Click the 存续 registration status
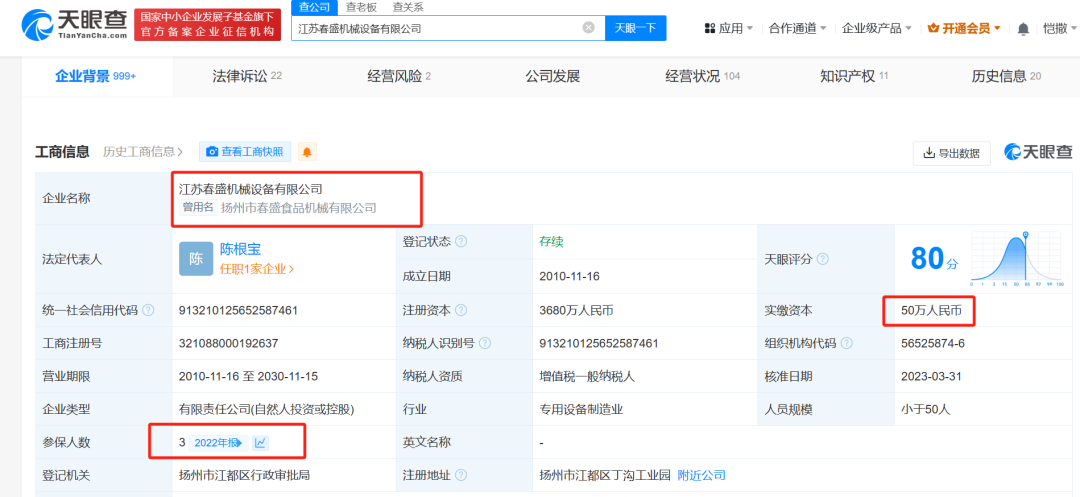 552,242
